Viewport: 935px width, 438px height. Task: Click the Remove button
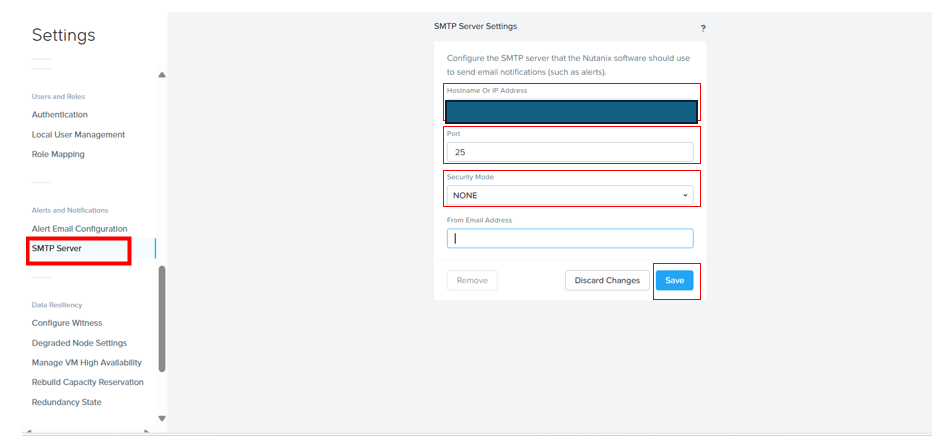point(472,280)
